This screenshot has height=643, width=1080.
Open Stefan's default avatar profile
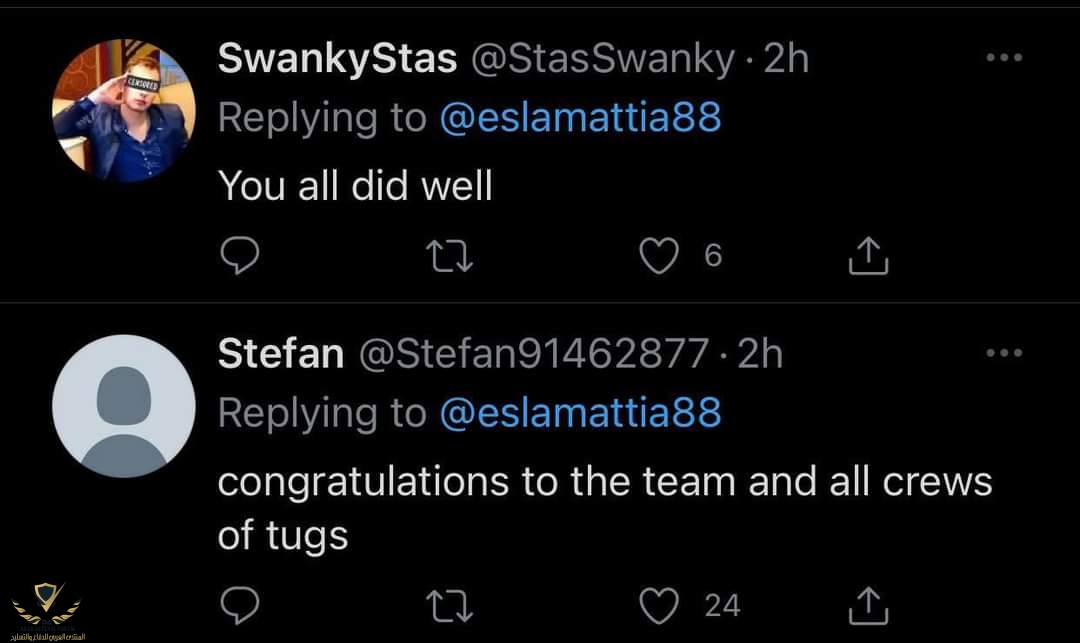[x=123, y=406]
